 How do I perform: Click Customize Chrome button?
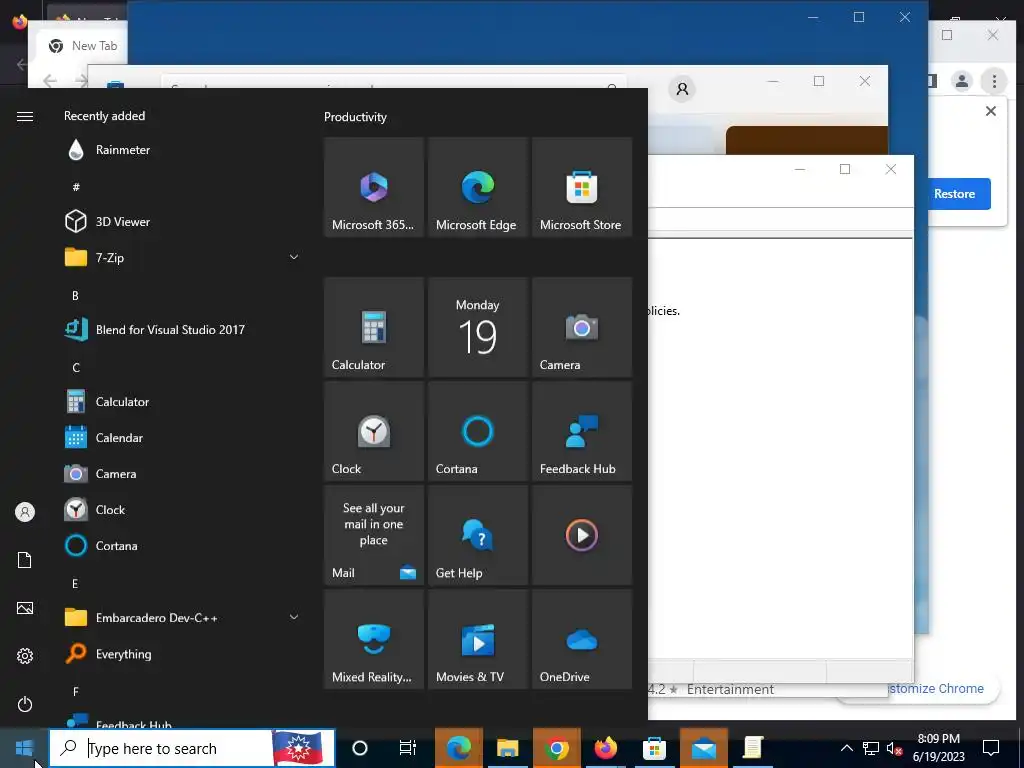(x=937, y=688)
